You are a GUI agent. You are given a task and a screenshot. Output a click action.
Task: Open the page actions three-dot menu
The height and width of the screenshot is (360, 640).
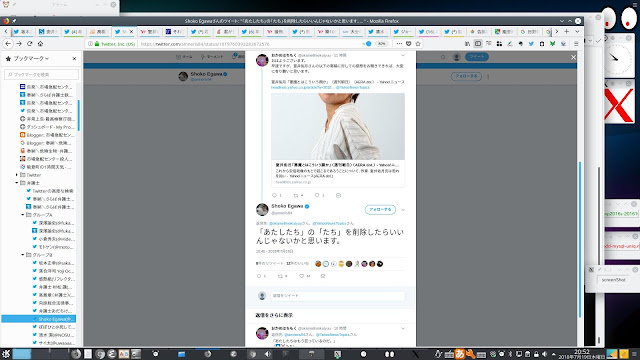point(399,44)
